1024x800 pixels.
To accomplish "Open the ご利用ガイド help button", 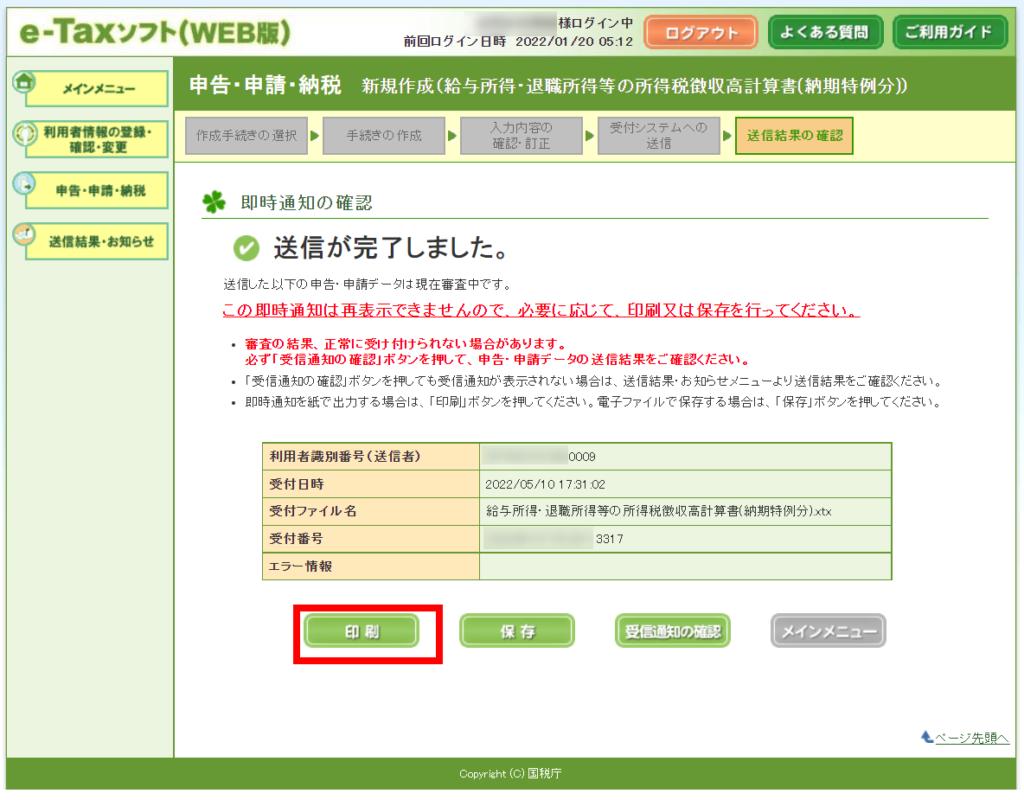I will (949, 32).
